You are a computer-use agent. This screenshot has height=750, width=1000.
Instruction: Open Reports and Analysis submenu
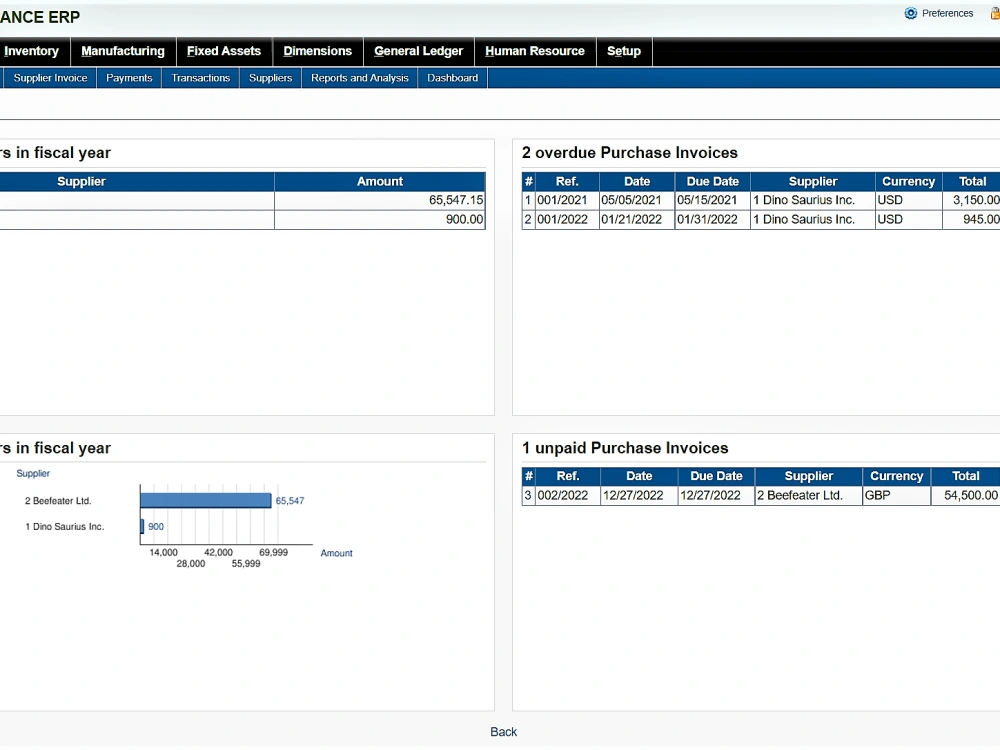(360, 78)
